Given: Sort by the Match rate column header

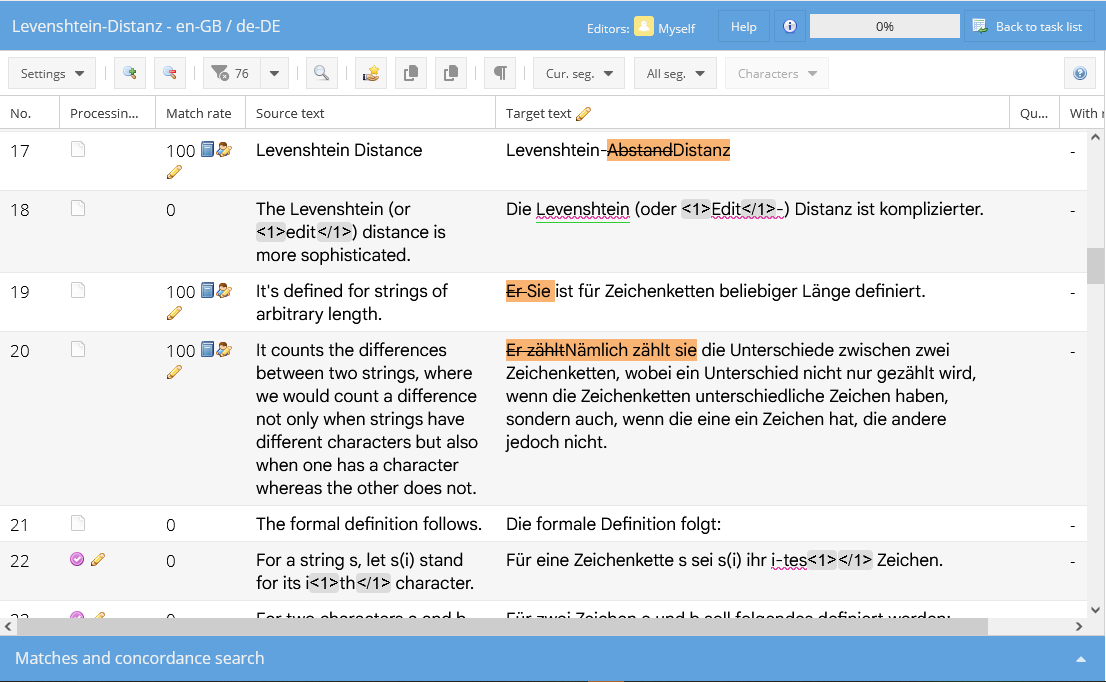Looking at the screenshot, I should coord(200,114).
